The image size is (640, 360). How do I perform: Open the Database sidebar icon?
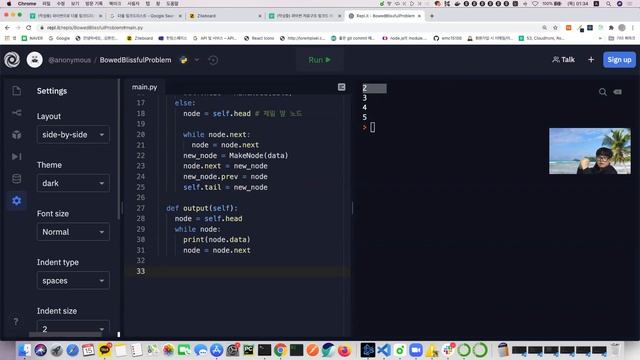click(x=16, y=178)
